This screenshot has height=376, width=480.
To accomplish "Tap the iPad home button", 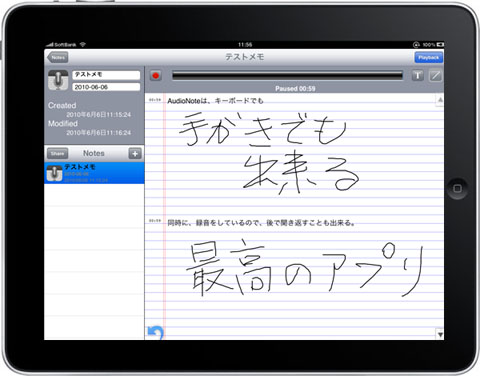I will (x=457, y=189).
